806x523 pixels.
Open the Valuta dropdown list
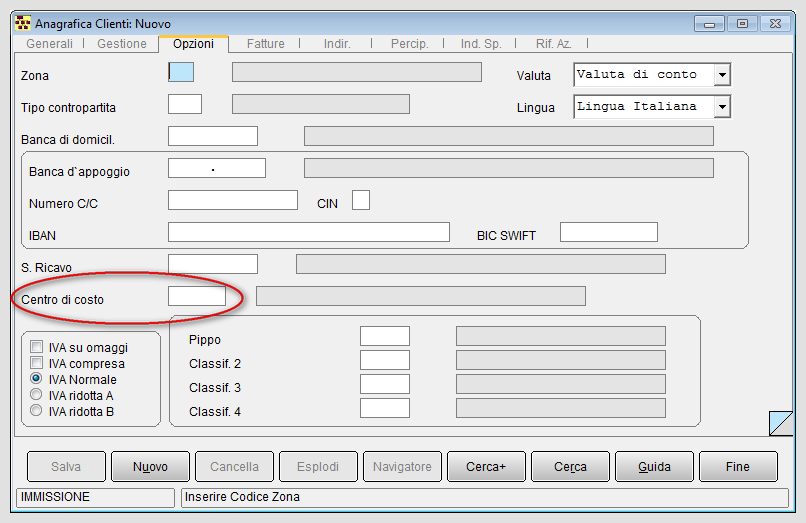(x=722, y=75)
